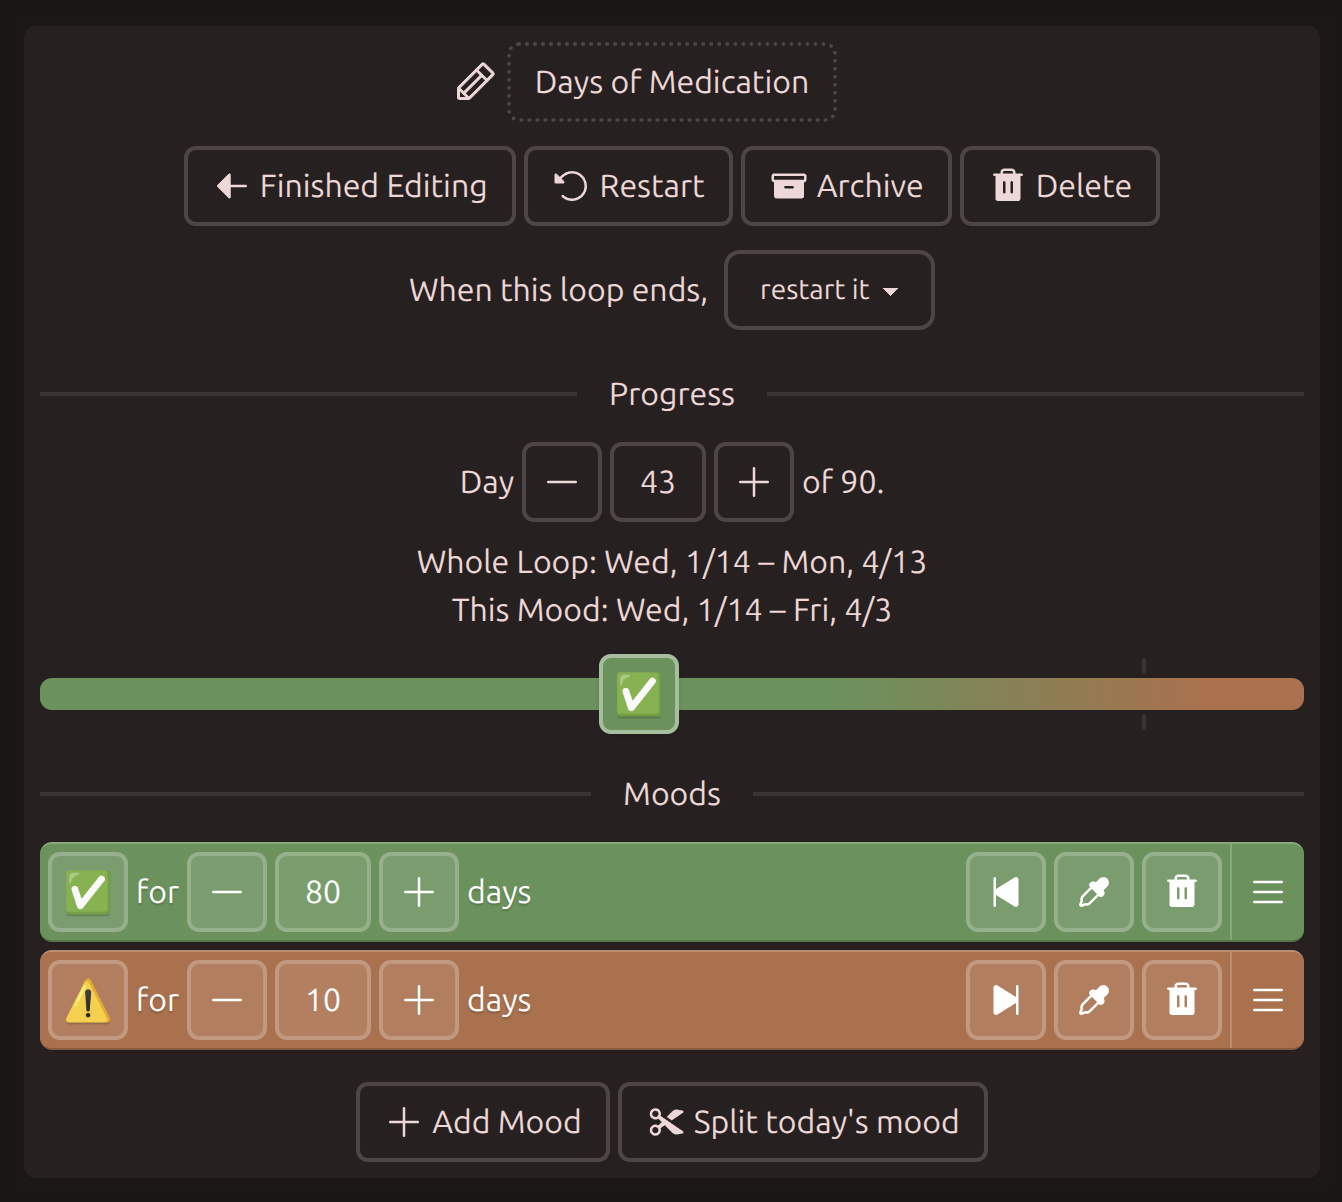
Task: Grab the reorder handle on the green mood row
Action: coord(1267,892)
